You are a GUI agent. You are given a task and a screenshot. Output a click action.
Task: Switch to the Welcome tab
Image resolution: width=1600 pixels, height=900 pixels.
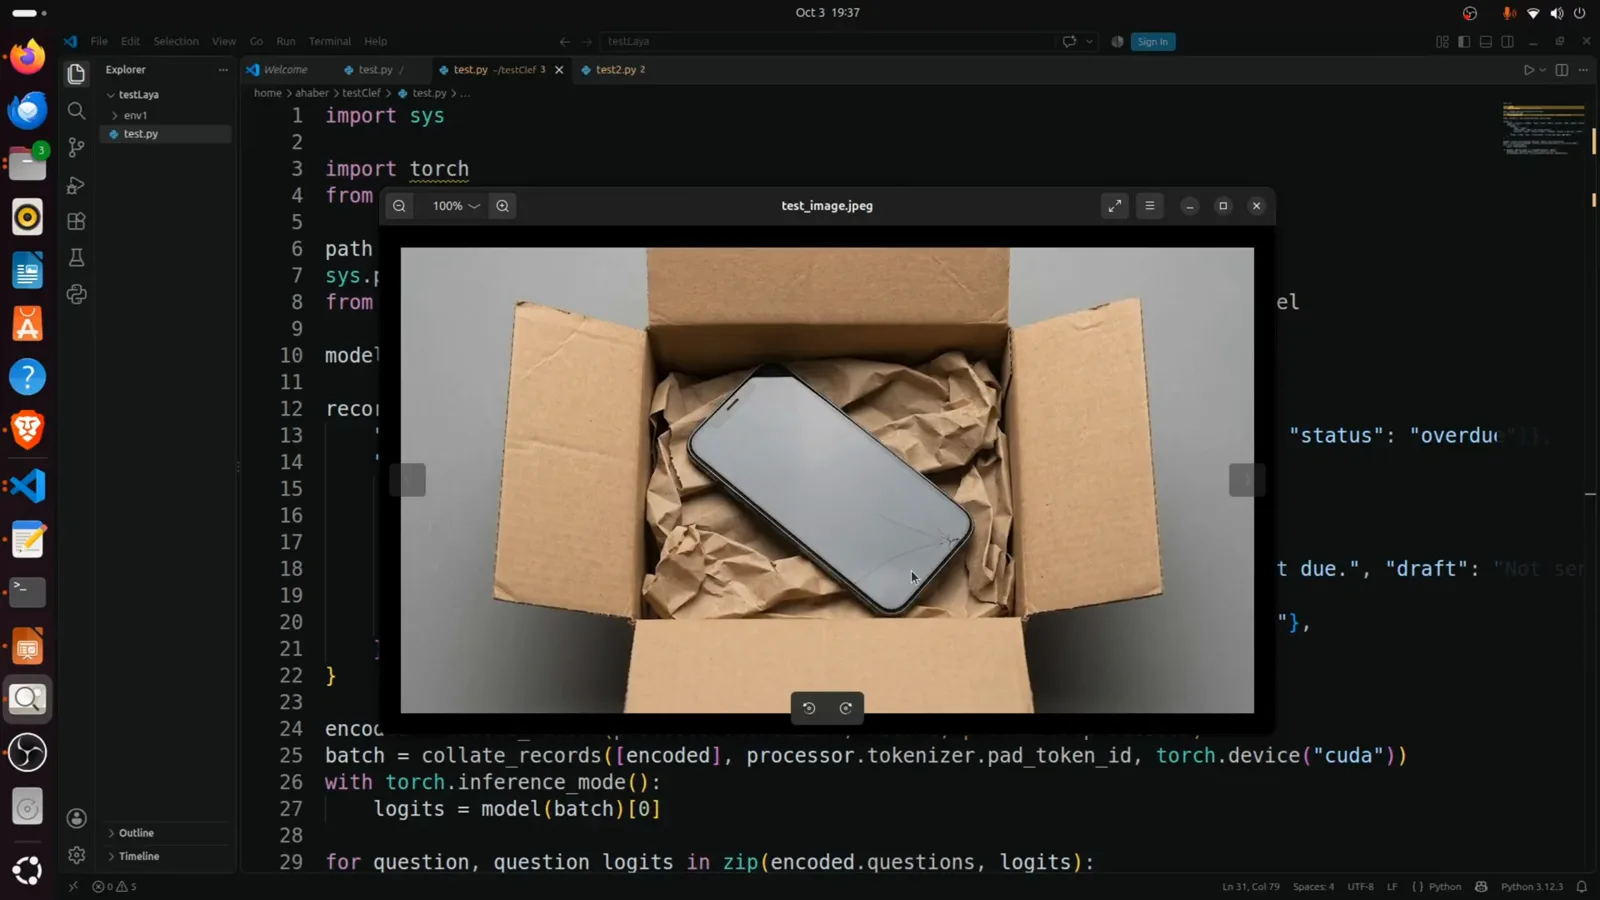(285, 70)
